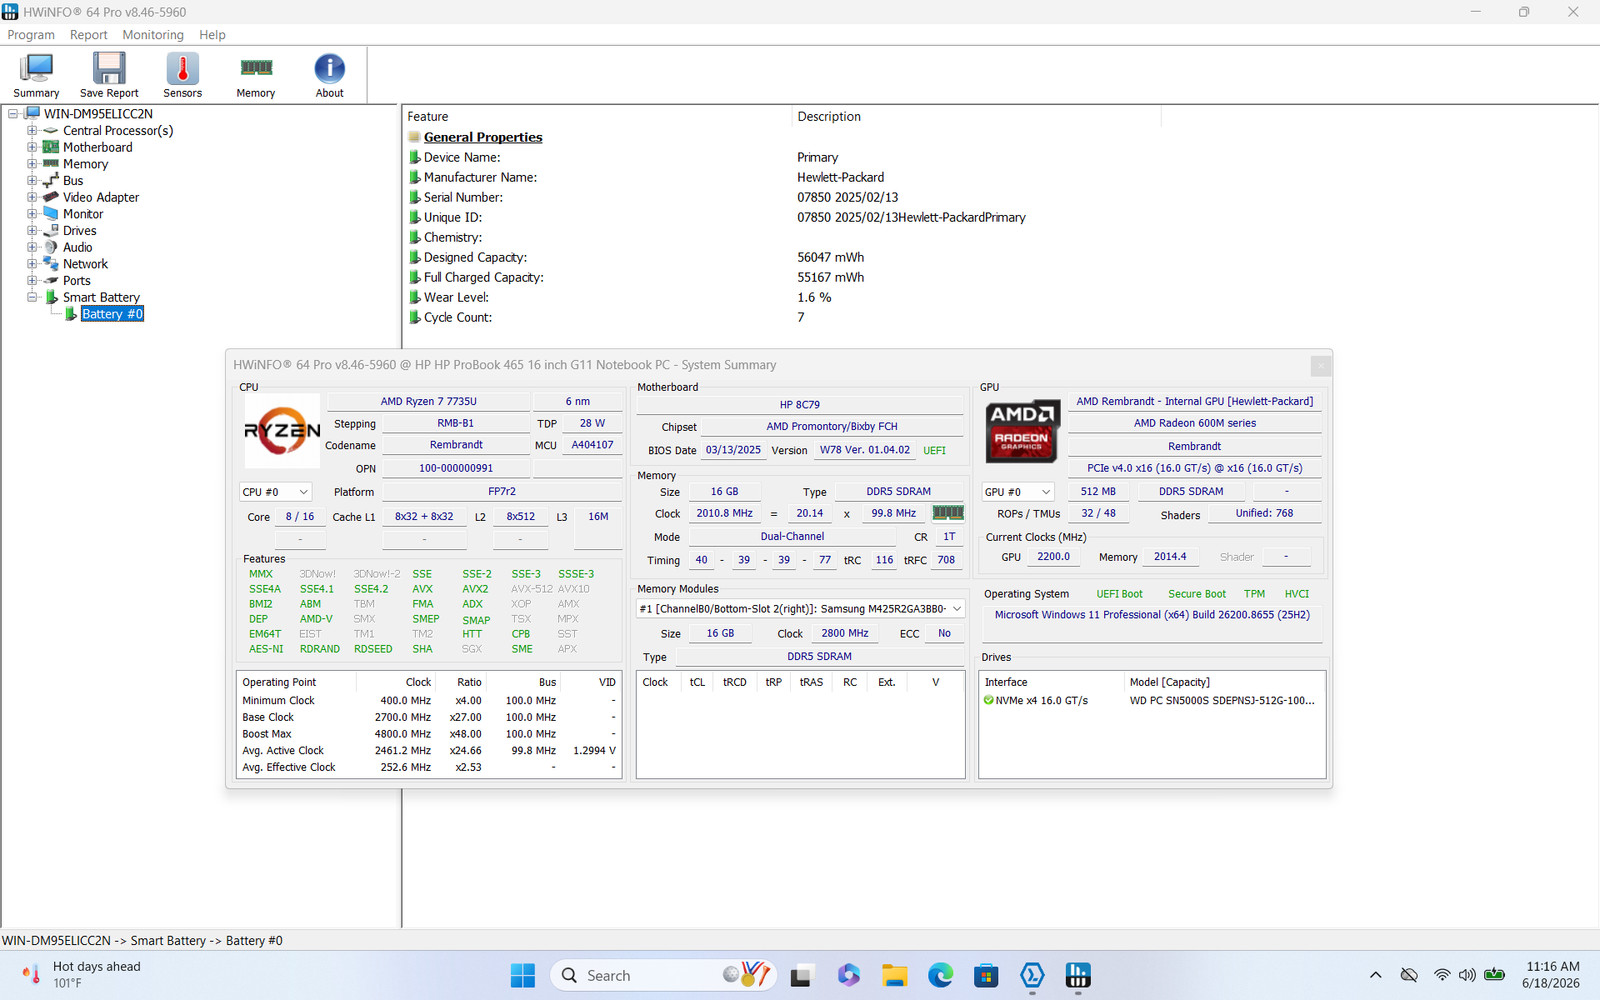Open Microsoft Store from the taskbar

click(986, 975)
